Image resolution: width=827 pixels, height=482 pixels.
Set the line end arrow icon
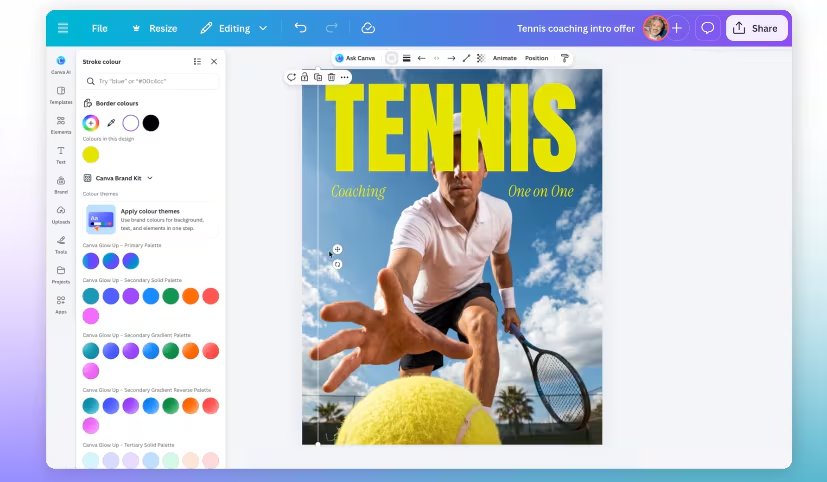point(451,58)
